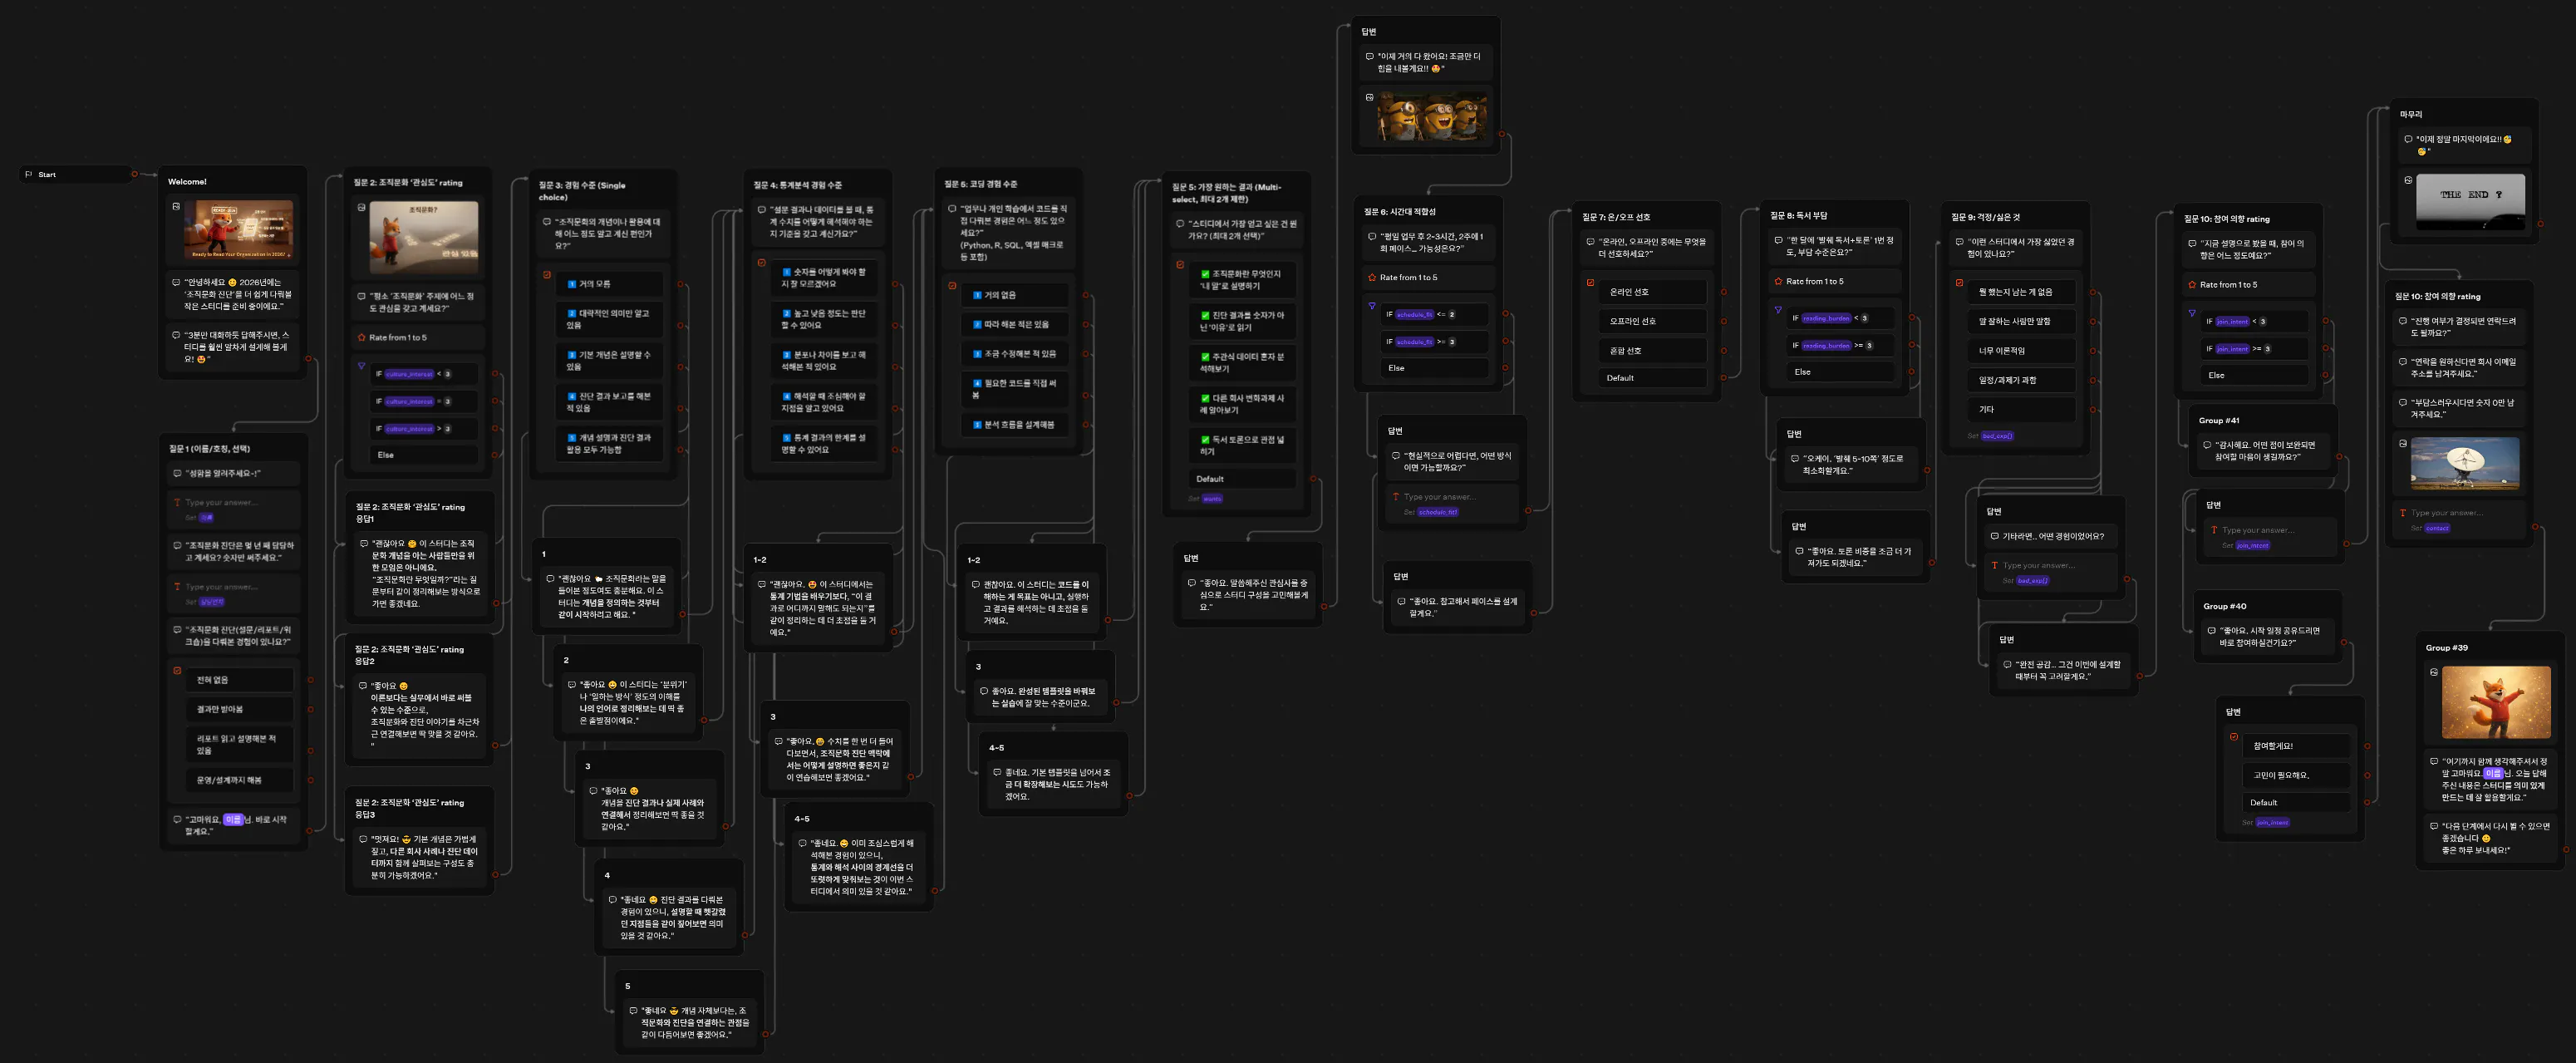The width and height of the screenshot is (2576, 1063).
Task: Click the "마무리" group title
Action: click(x=2411, y=114)
